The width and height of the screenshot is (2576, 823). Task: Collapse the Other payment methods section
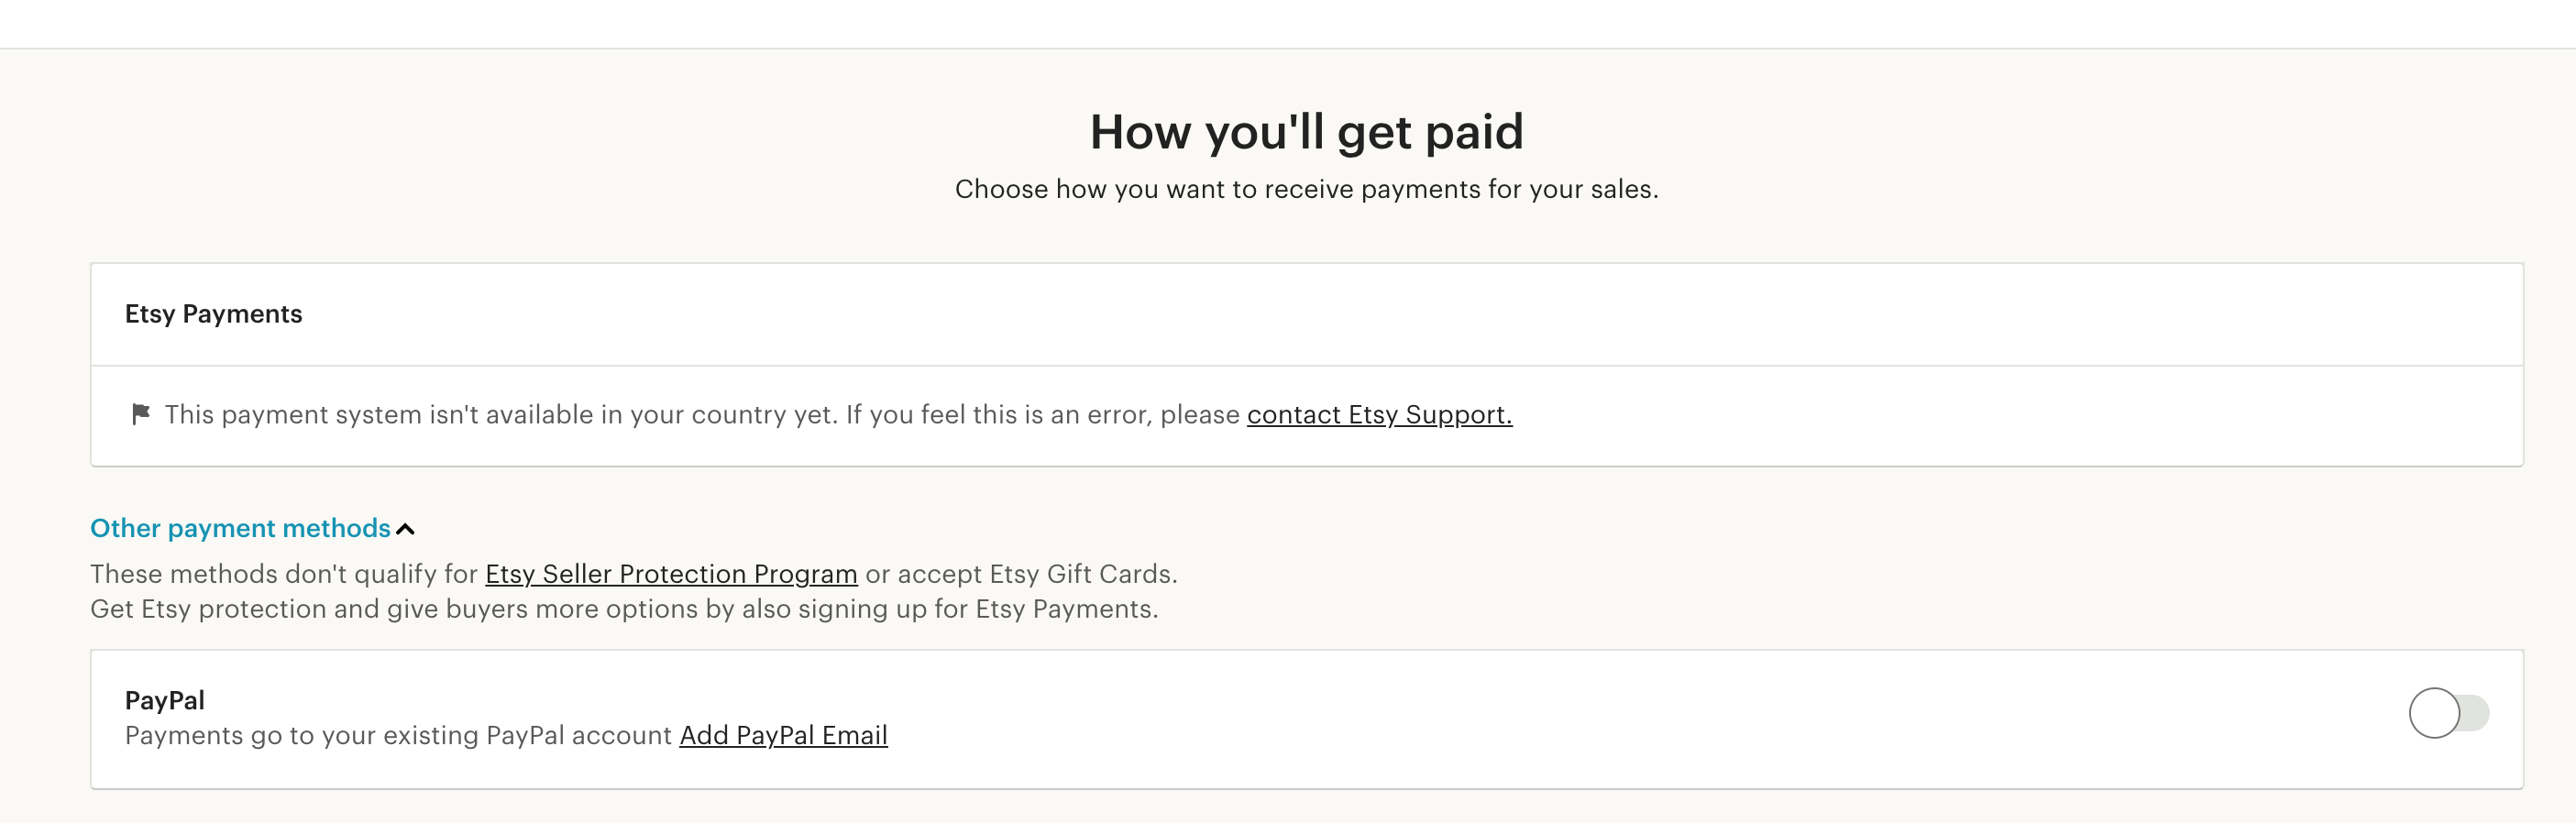coord(240,528)
